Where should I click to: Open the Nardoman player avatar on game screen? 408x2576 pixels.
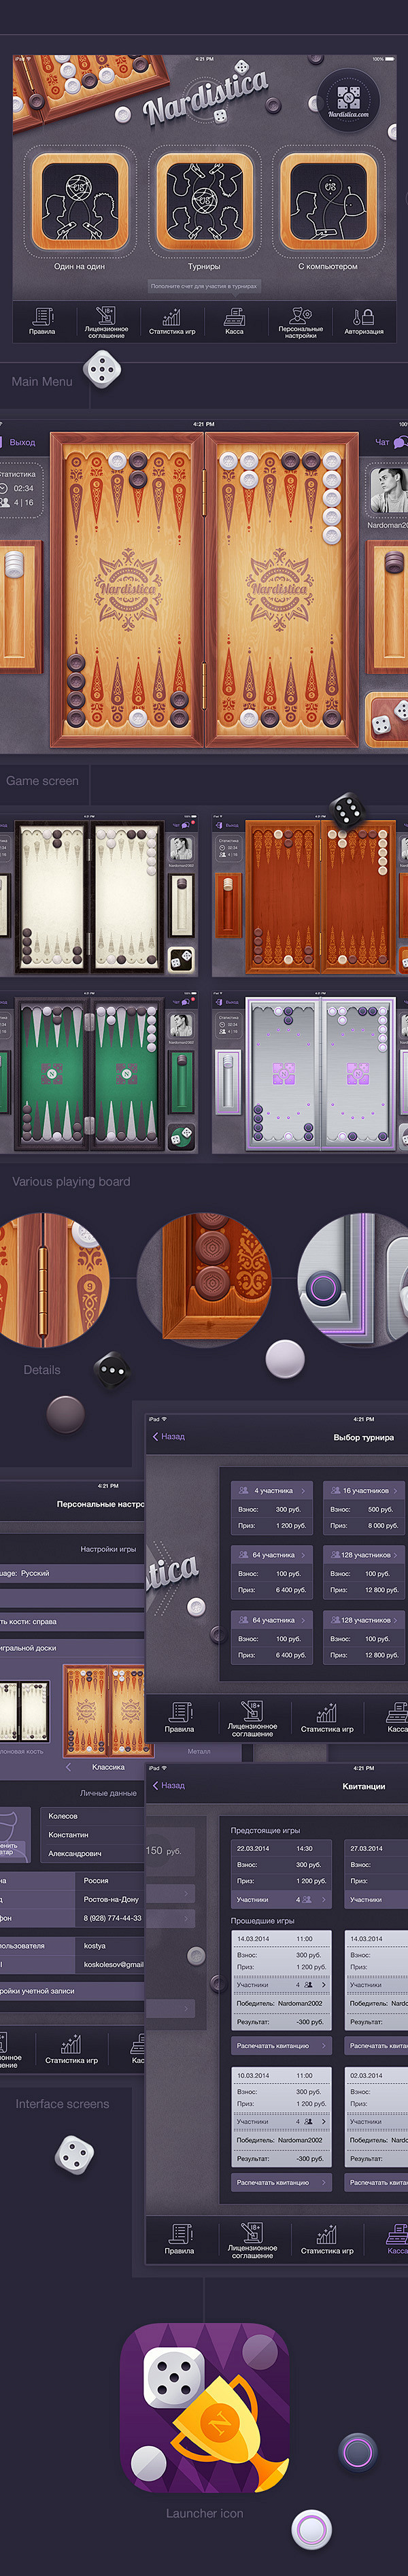click(388, 490)
